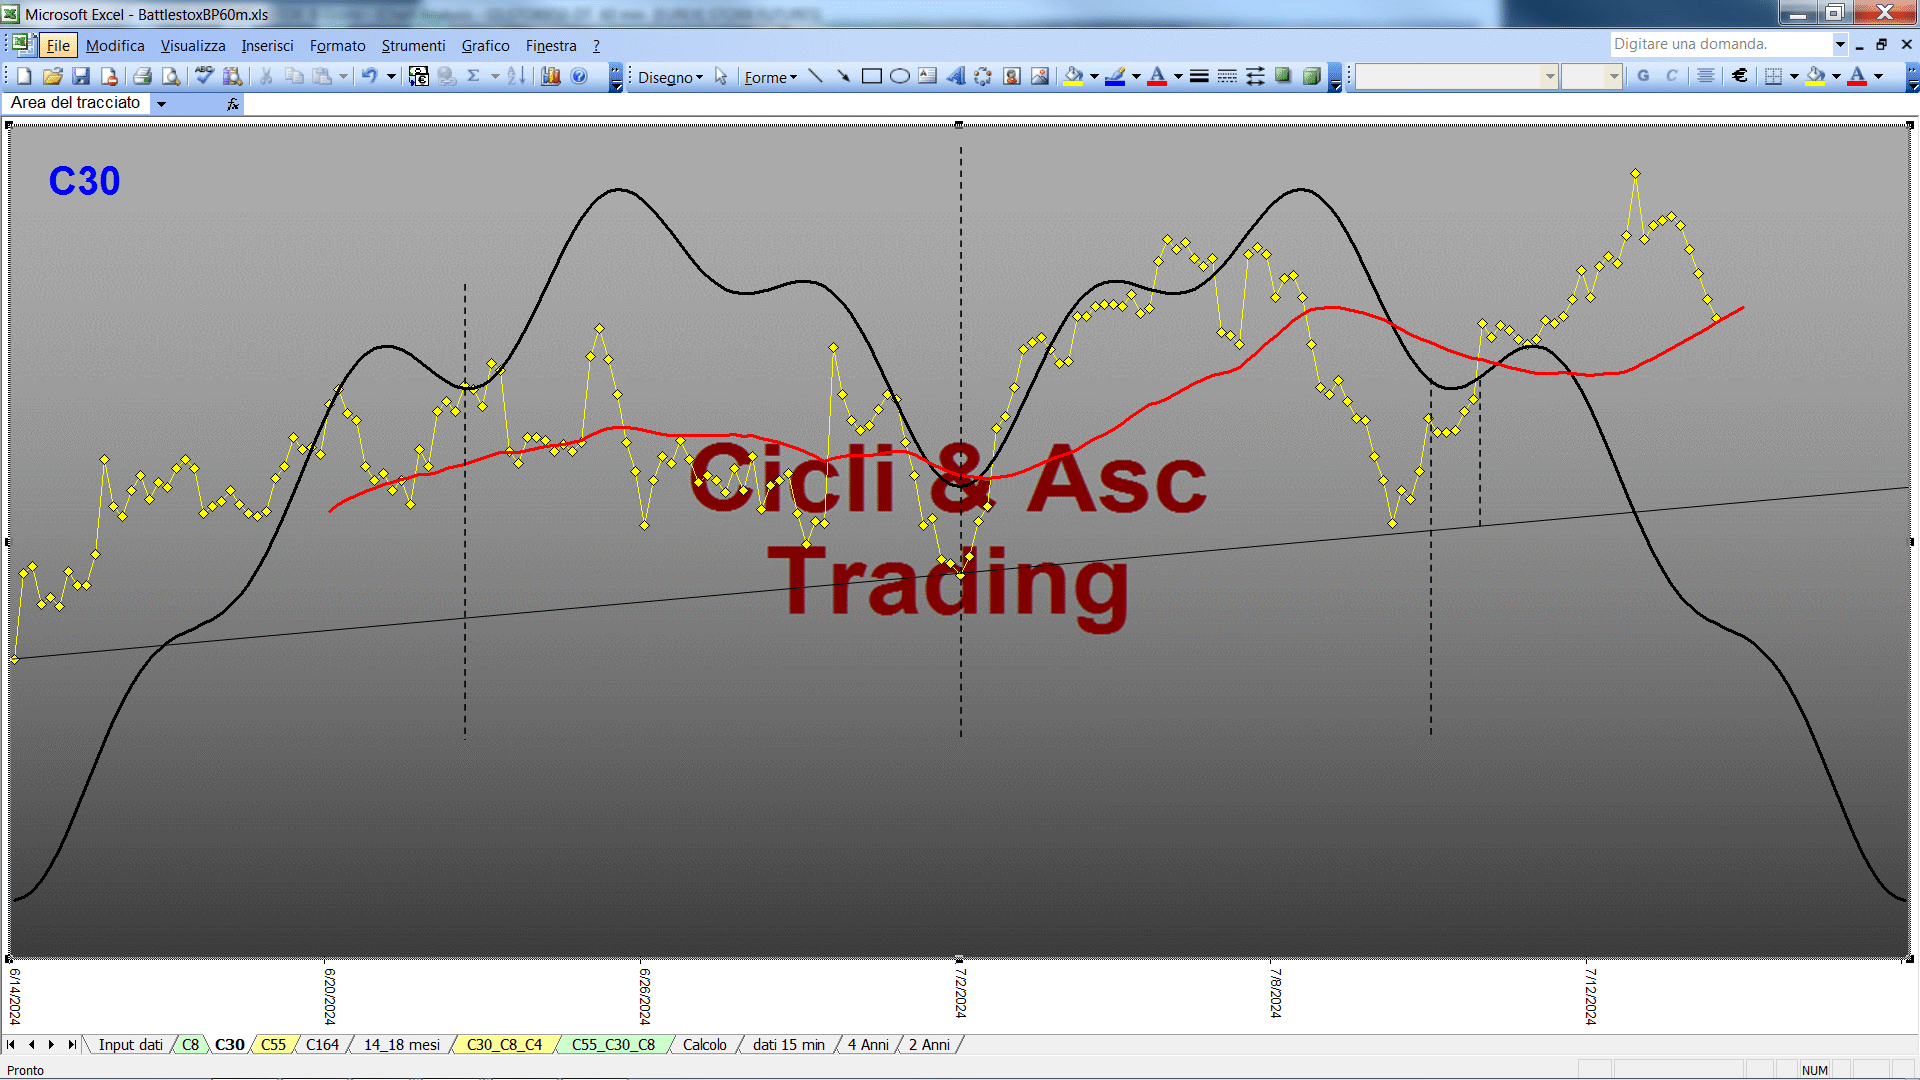Switch to the 4 Anni sheet tab
The width and height of the screenshot is (1920, 1080).
tap(868, 1044)
